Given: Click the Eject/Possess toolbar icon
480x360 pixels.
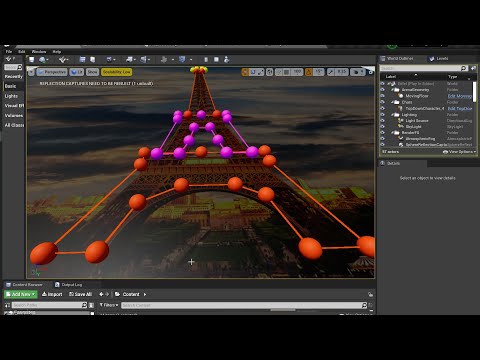Looking at the screenshot, I should [227, 59].
